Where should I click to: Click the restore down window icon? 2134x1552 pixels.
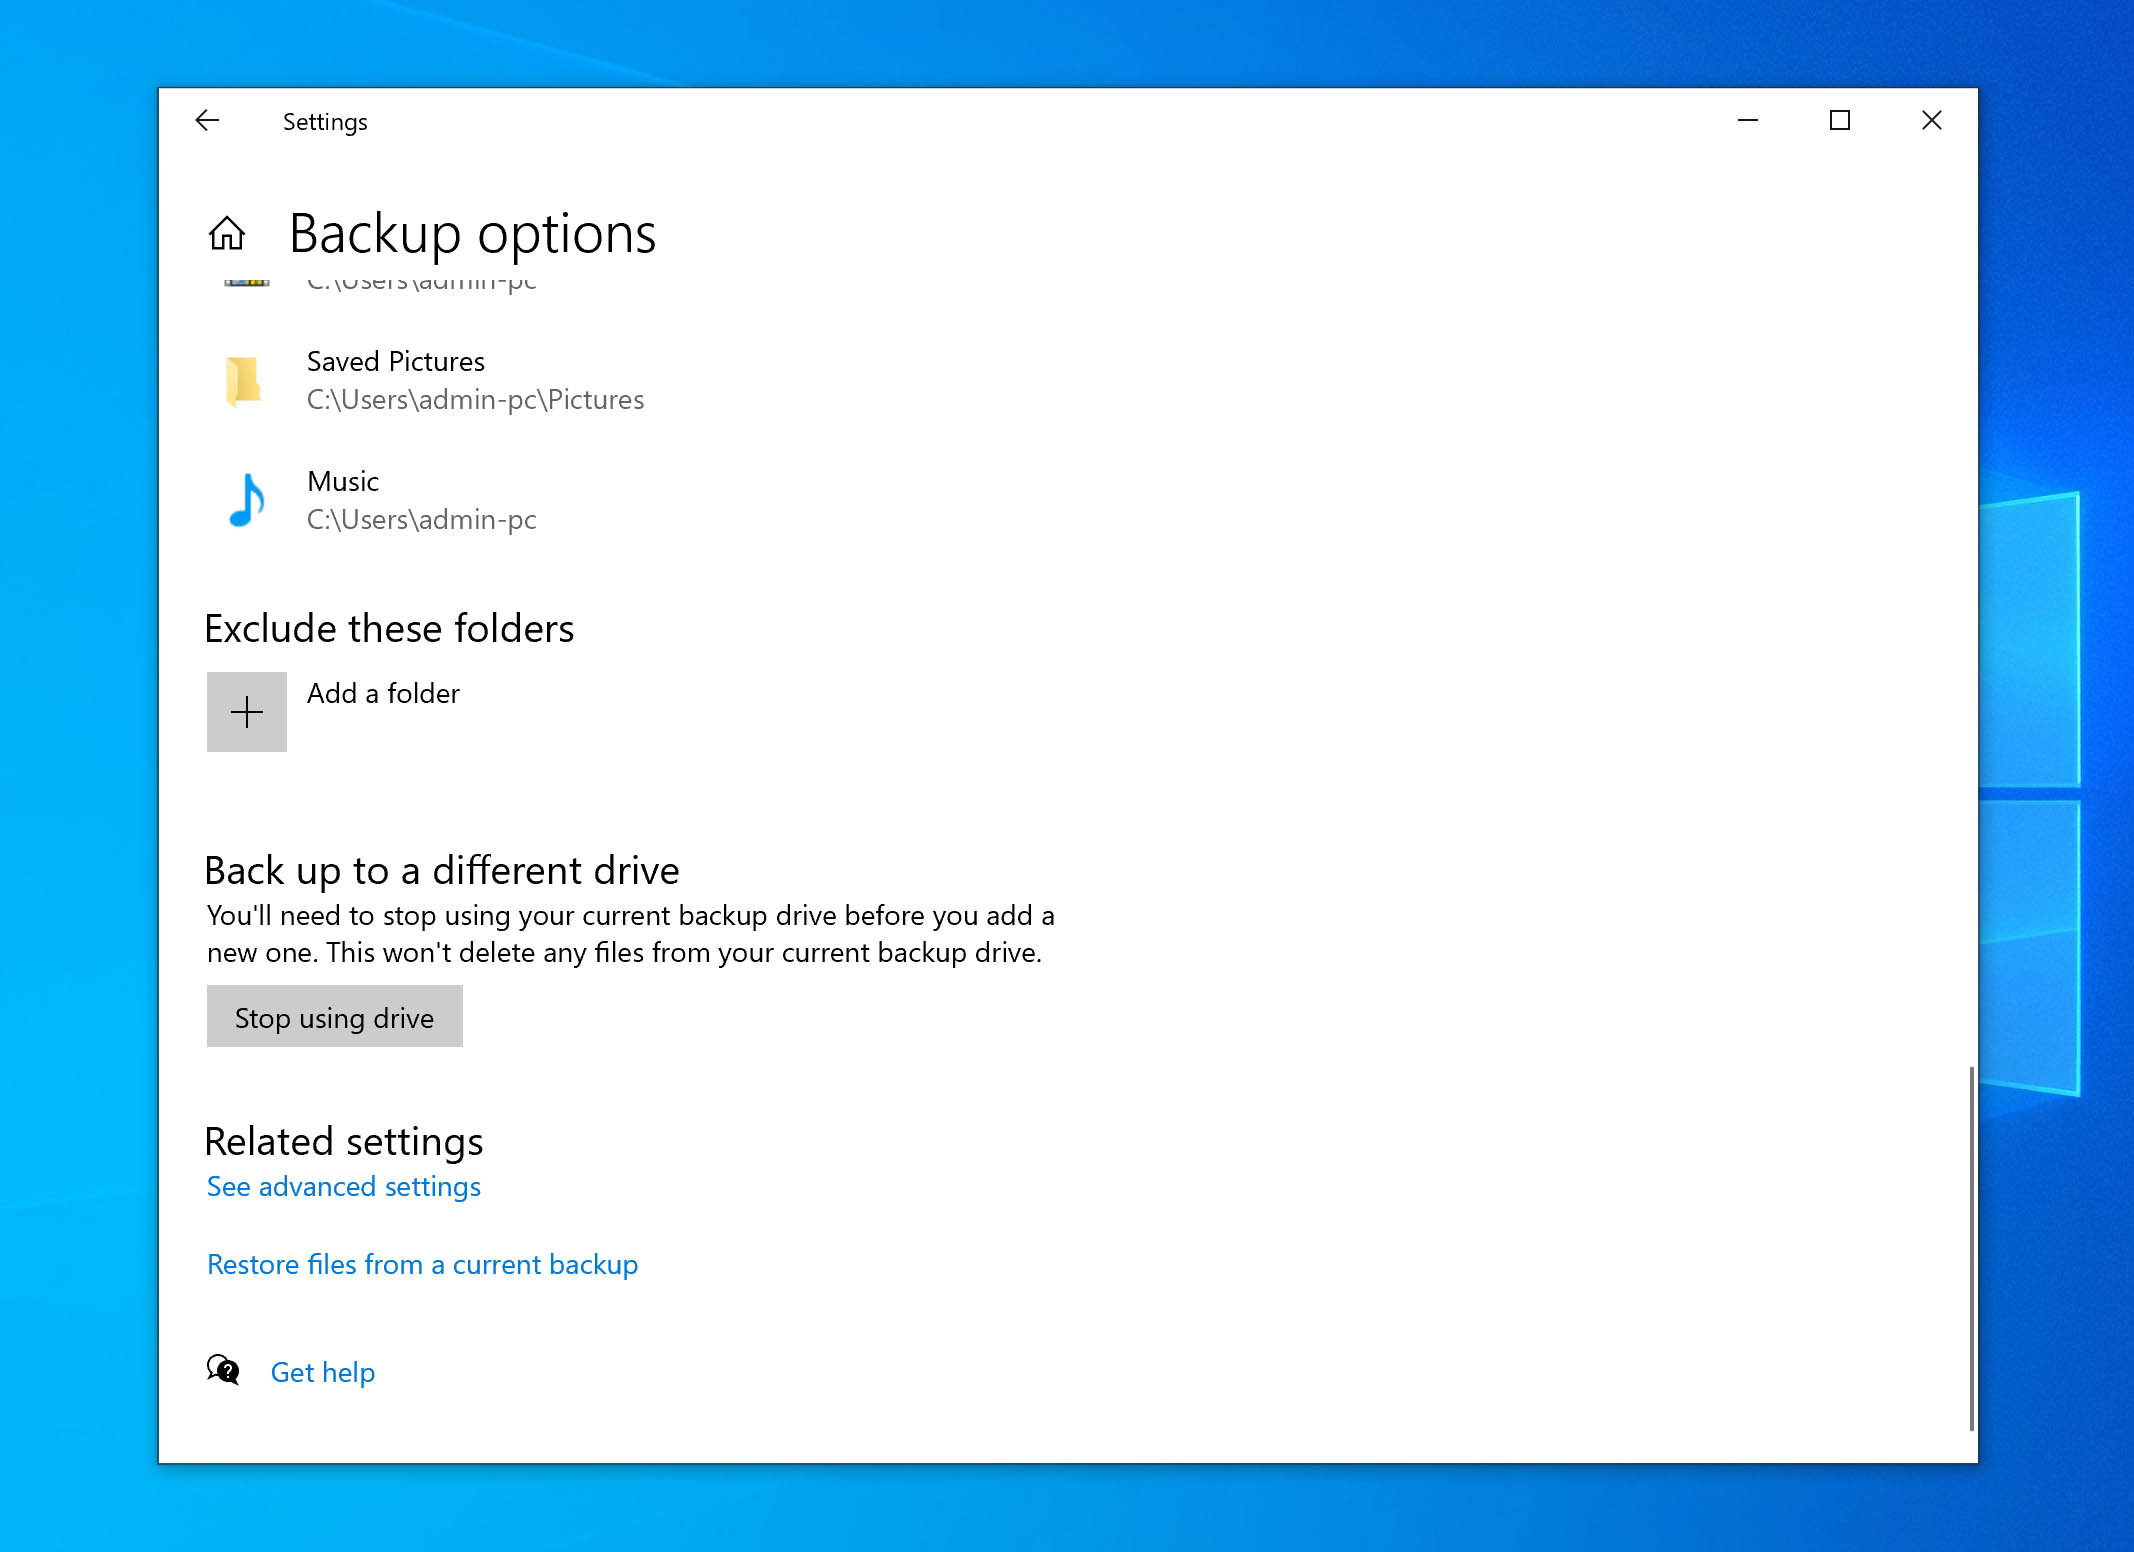[1841, 119]
